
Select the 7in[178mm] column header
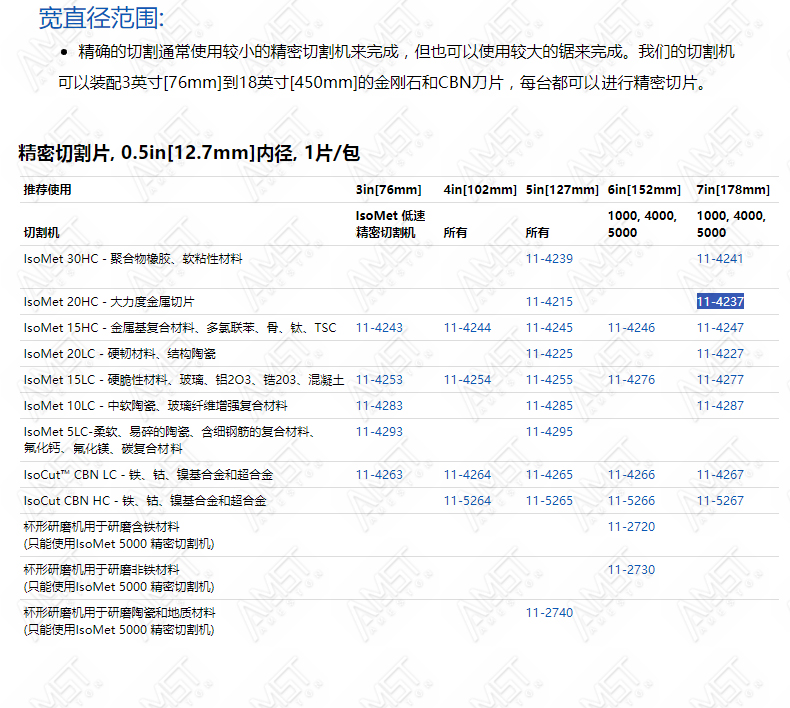[734, 190]
